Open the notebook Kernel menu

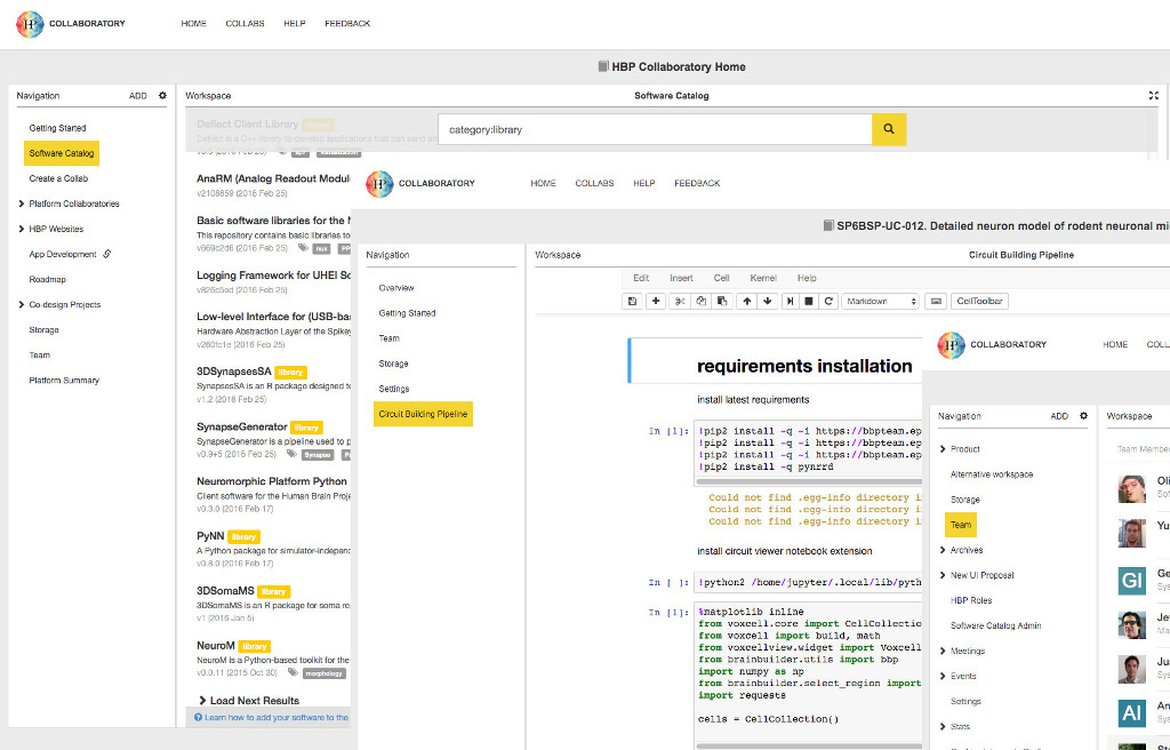(x=763, y=278)
